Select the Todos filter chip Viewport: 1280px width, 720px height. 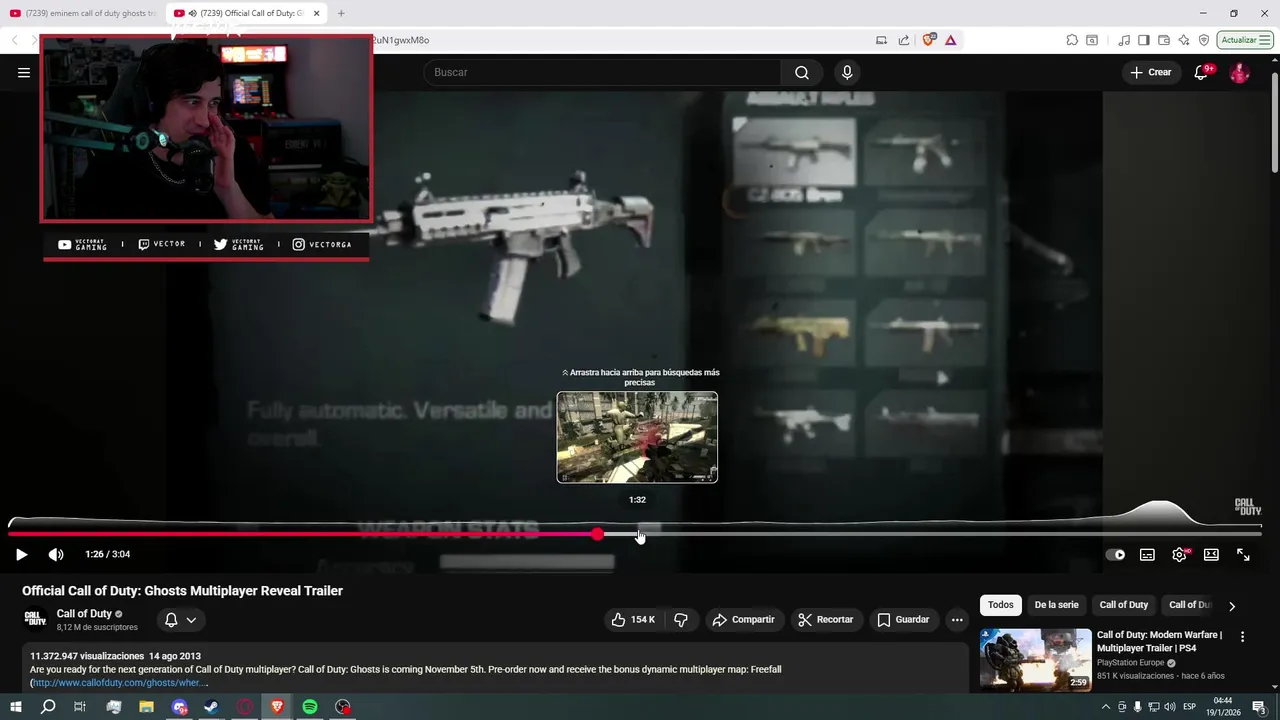1000,605
